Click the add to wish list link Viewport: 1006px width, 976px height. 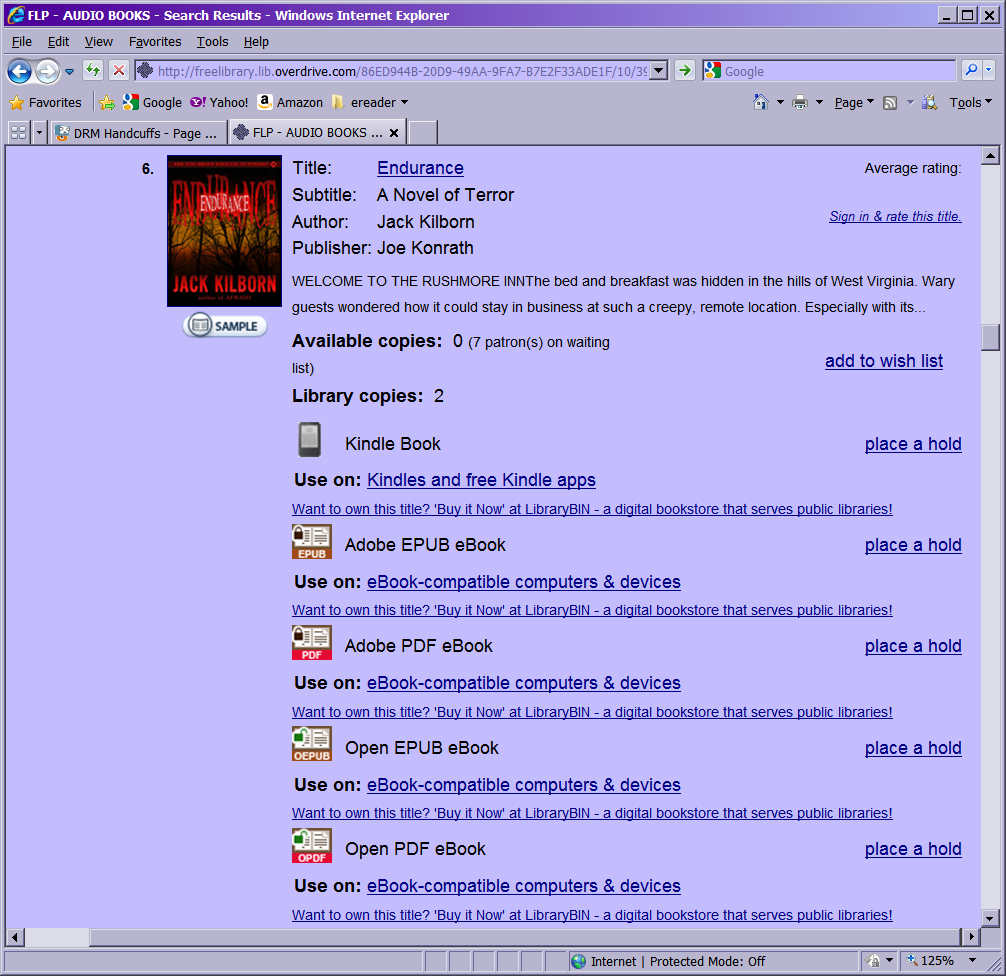(883, 361)
